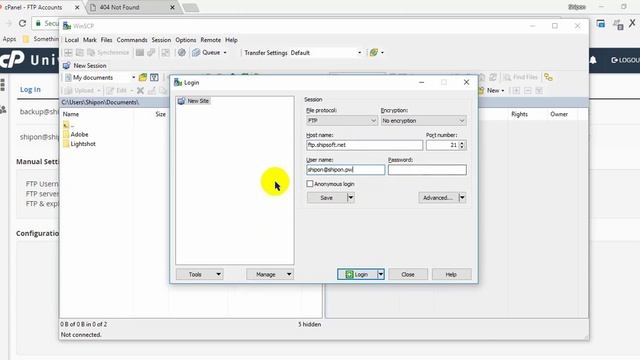Open the Manage dropdown in Login dialog
This screenshot has width=640, height=360.
pos(270,274)
